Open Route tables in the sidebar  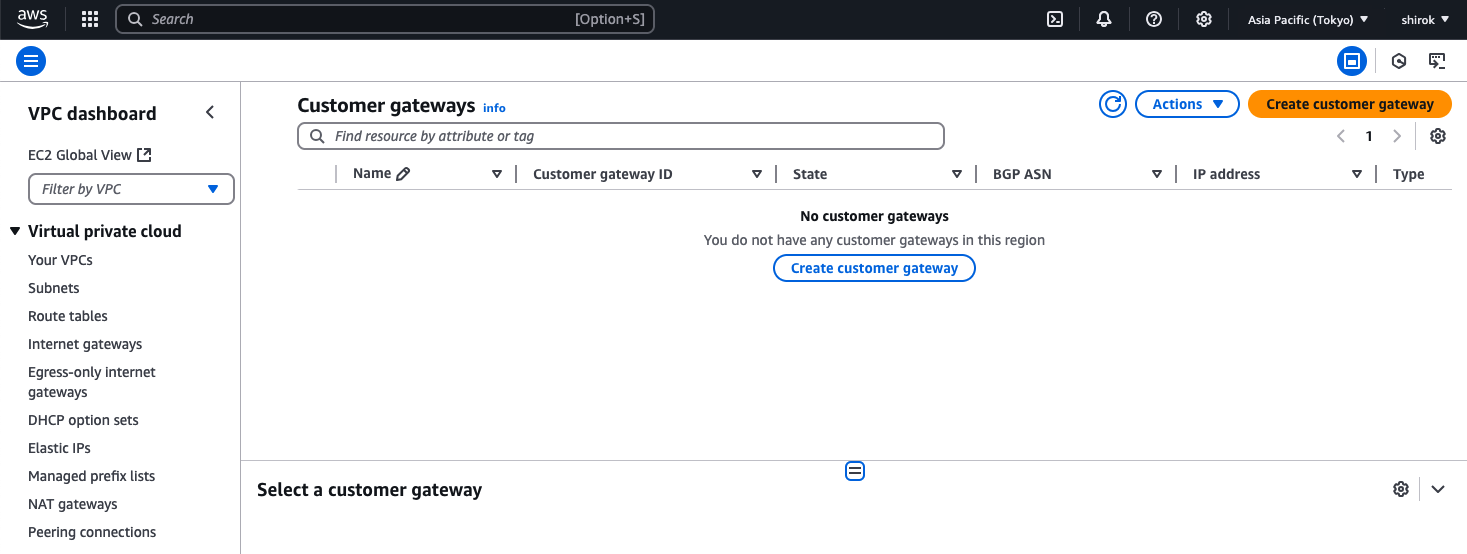pyautogui.click(x=68, y=316)
